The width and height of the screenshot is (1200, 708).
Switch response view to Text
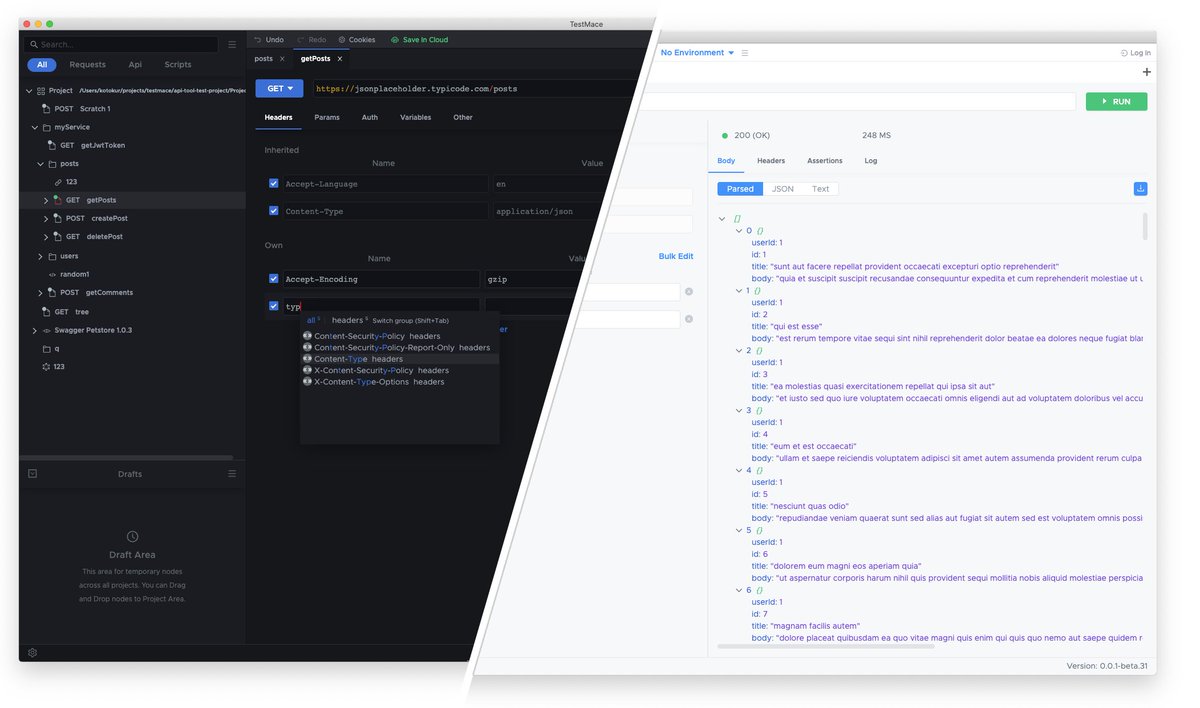[x=820, y=189]
